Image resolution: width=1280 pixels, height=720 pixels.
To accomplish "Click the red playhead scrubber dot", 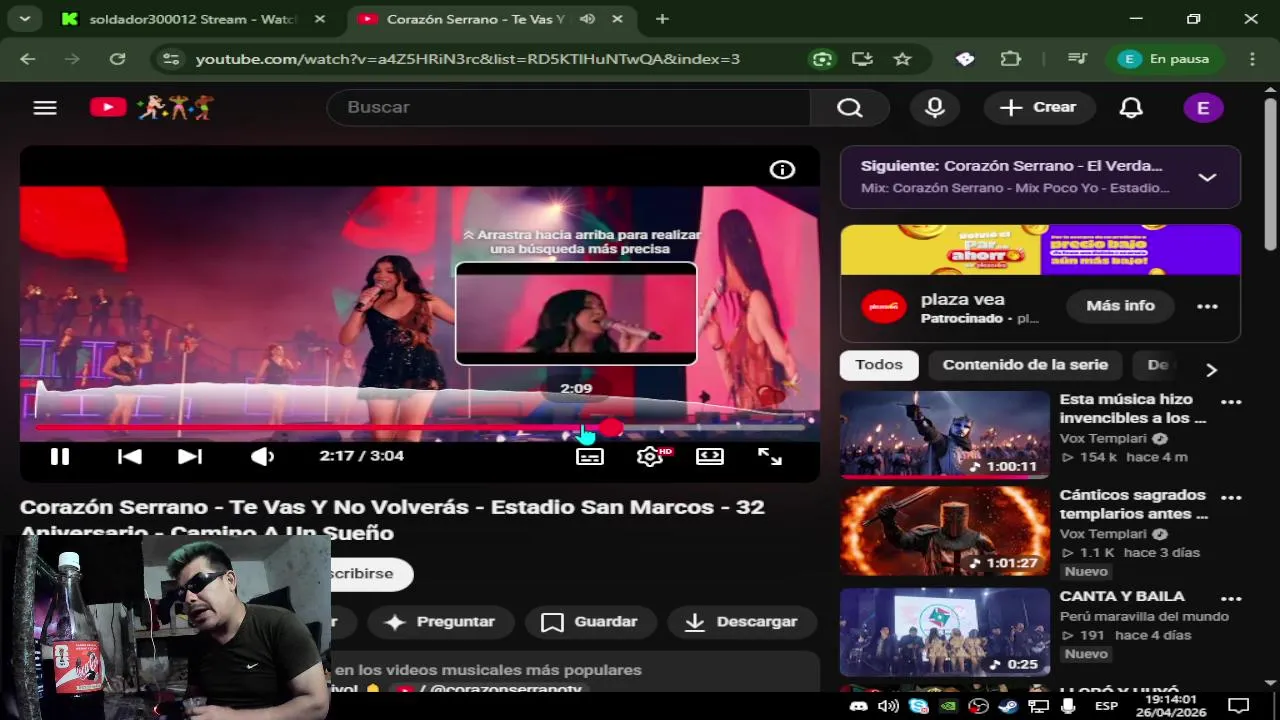I will point(611,428).
